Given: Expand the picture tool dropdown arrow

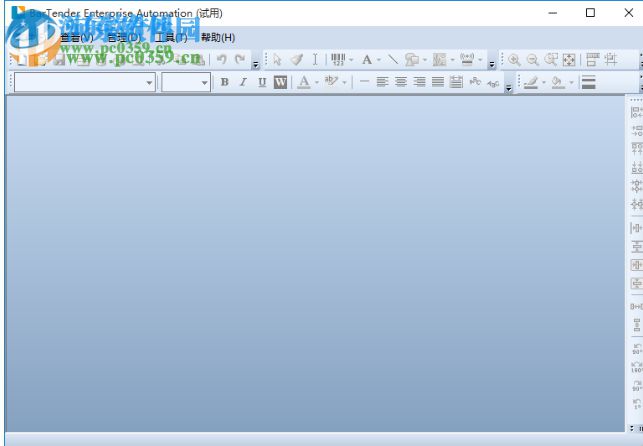Looking at the screenshot, I should (452, 60).
